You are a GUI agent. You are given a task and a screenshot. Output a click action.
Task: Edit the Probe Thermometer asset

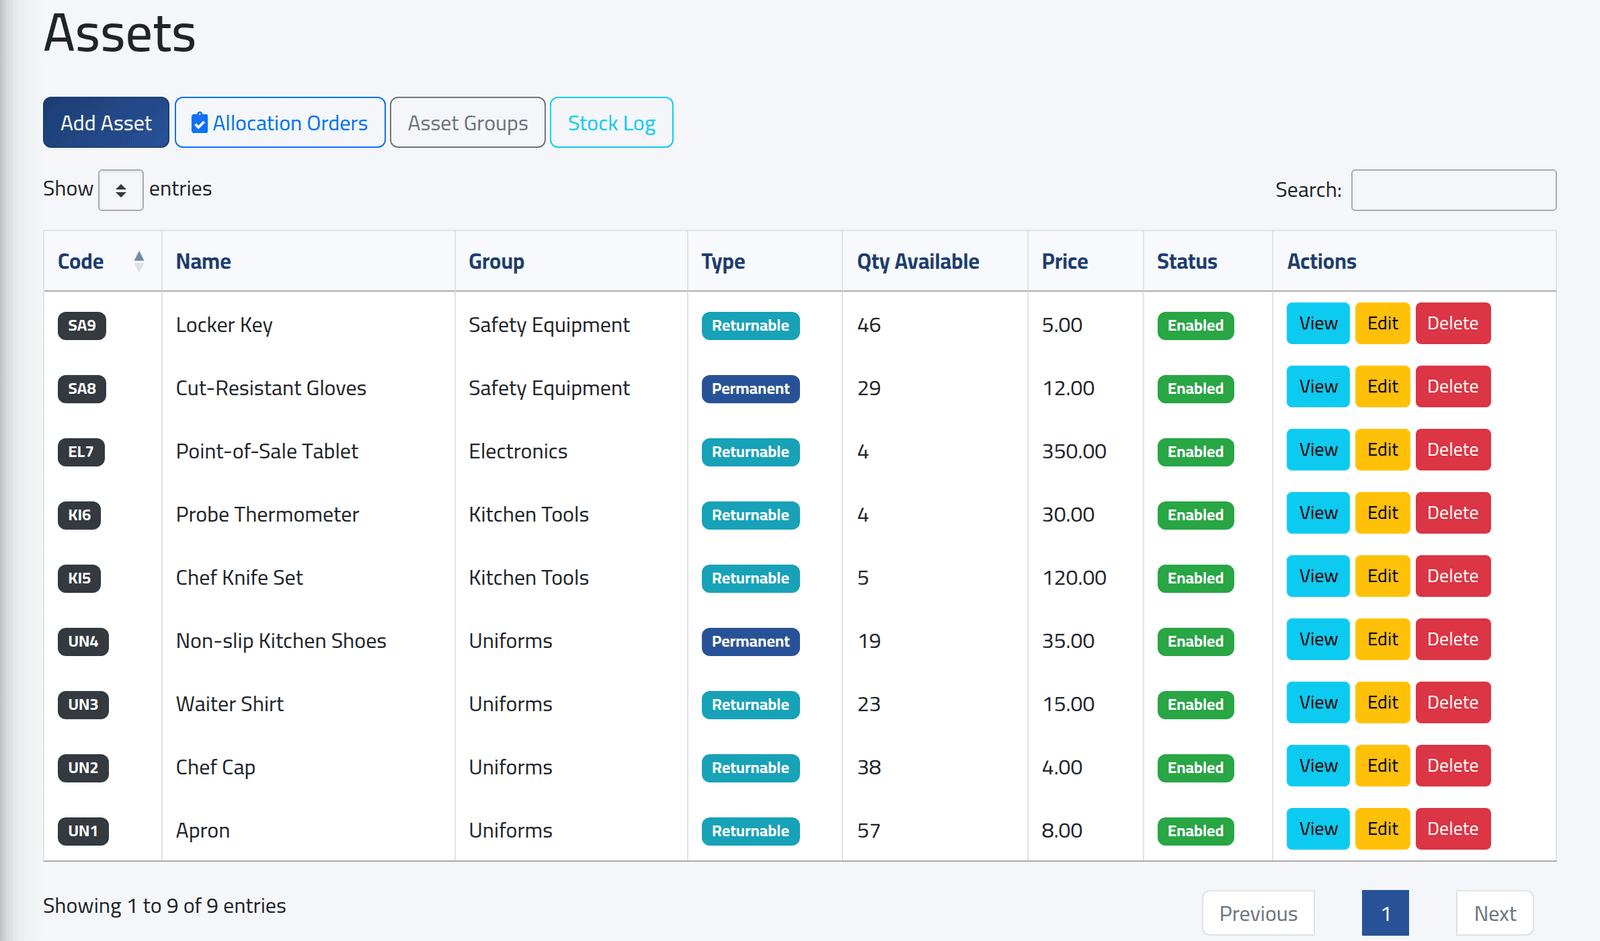click(1383, 513)
